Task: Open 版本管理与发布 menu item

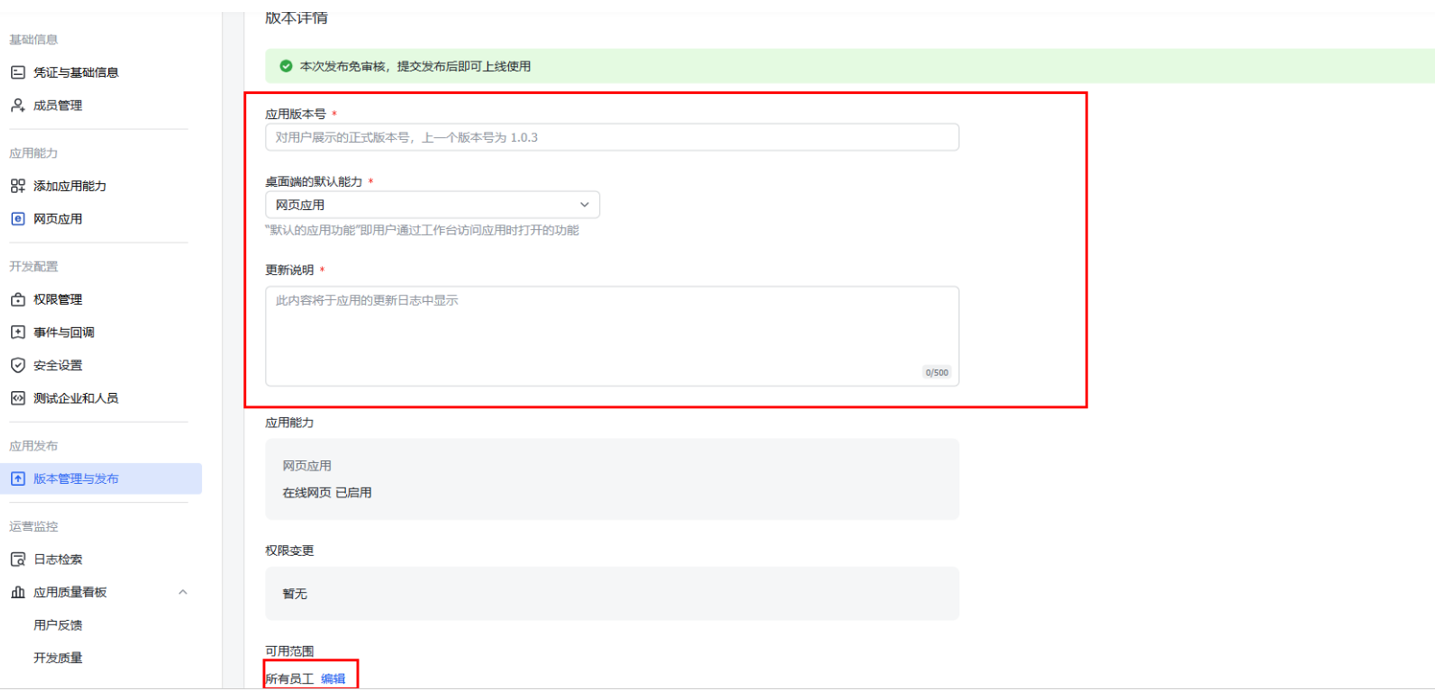Action: [76, 479]
